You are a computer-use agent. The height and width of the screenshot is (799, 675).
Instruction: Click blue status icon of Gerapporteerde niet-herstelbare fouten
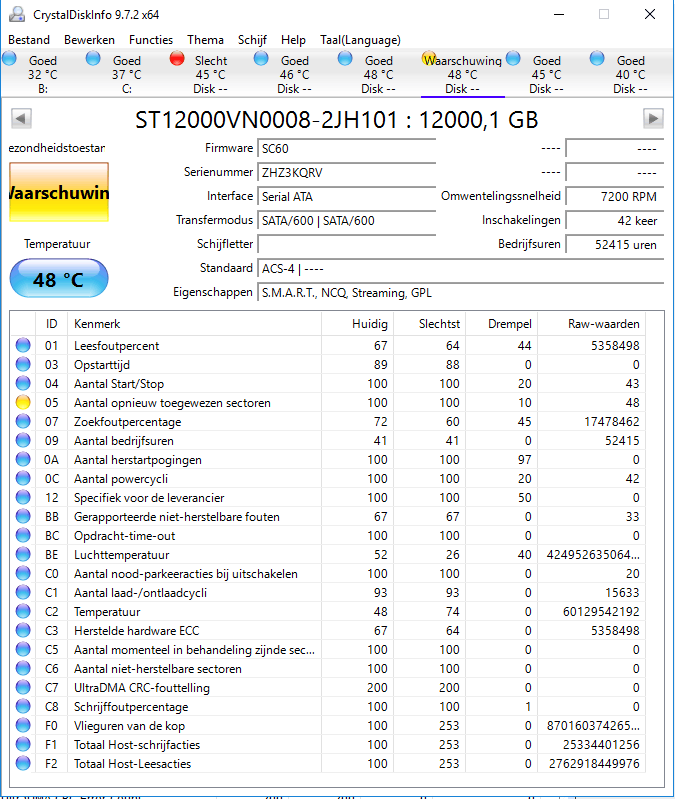coord(23,517)
